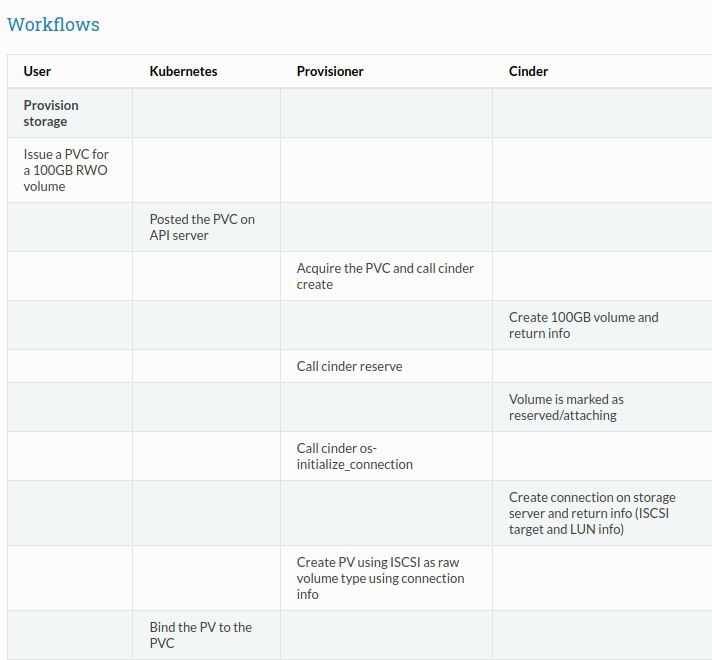Viewport: 712px width, 660px height.
Task: Click the Cinder column header
Action: tap(528, 71)
